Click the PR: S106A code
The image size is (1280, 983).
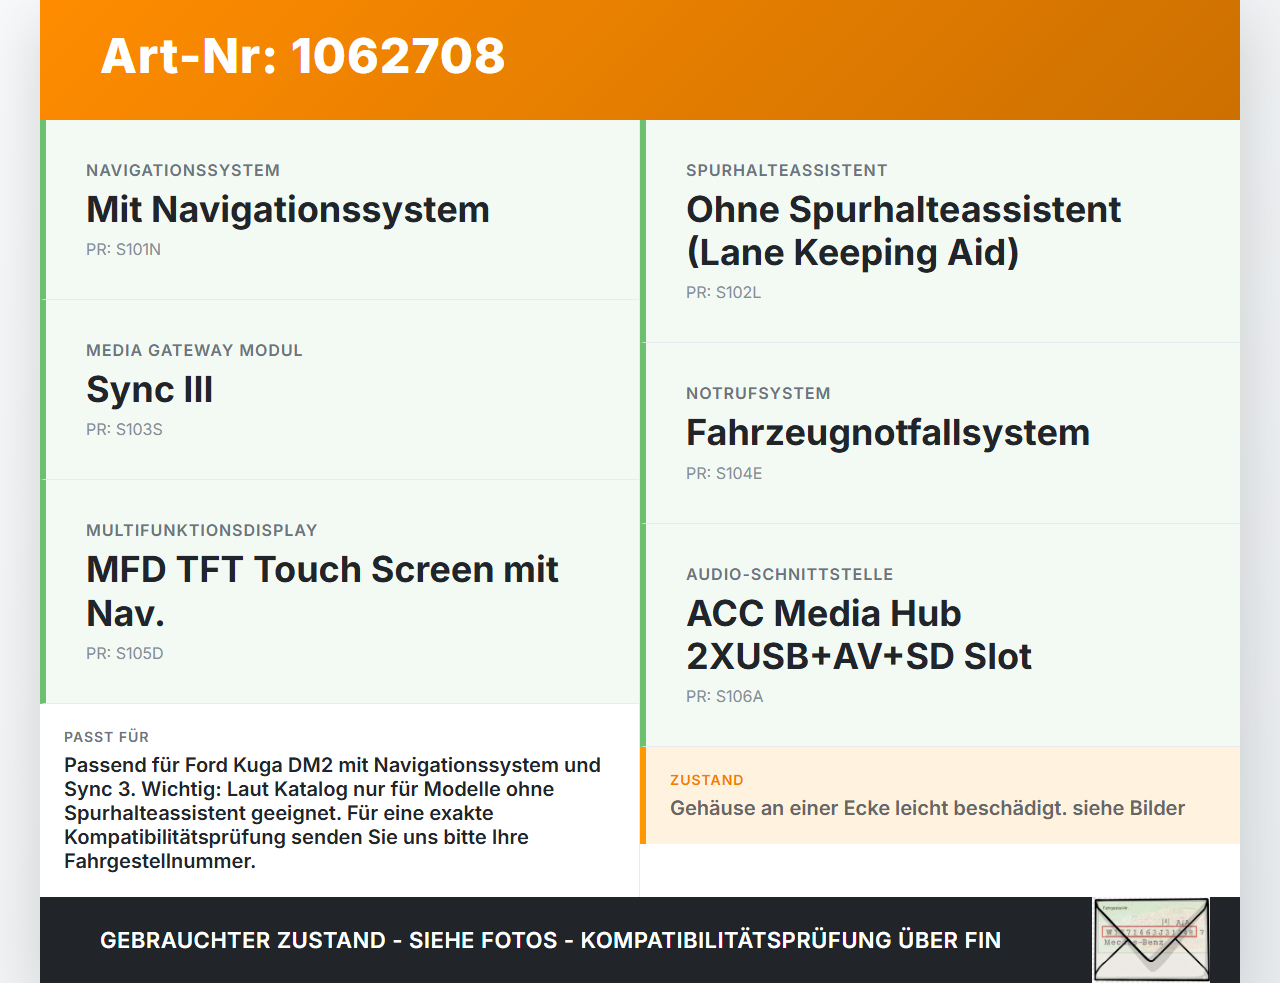(724, 696)
